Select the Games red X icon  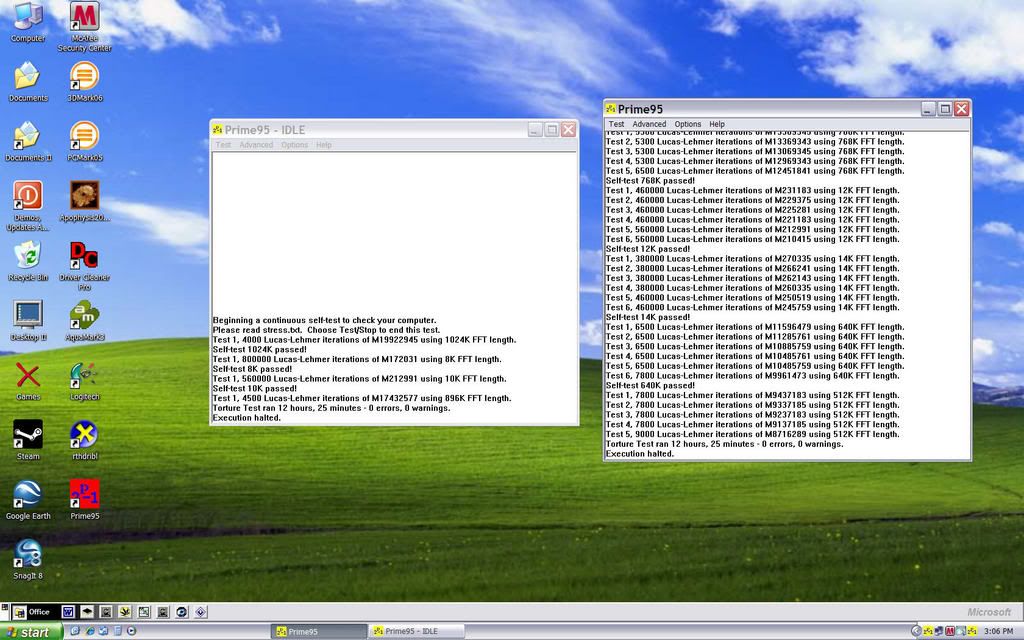click(28, 381)
